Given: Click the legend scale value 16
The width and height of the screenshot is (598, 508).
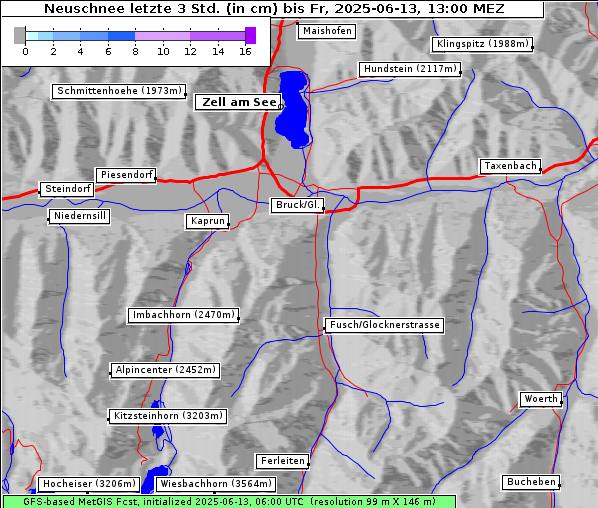Looking at the screenshot, I should (x=245, y=51).
